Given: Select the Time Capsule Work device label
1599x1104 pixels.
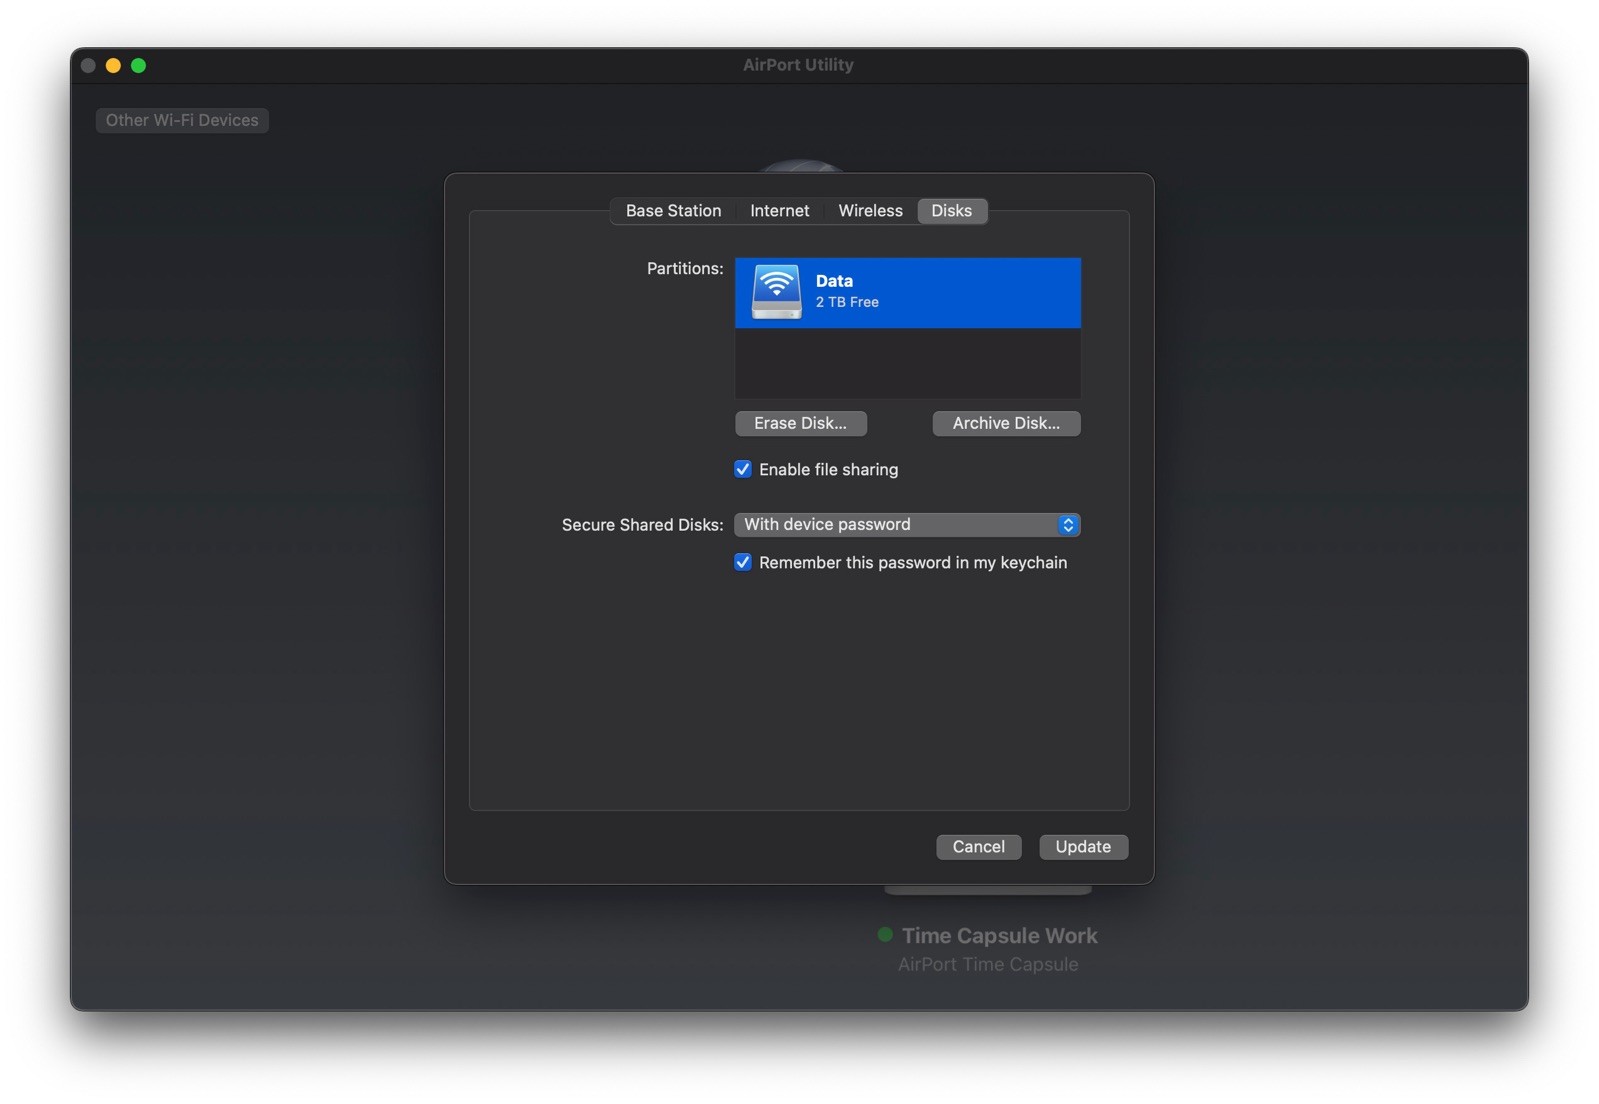Looking at the screenshot, I should click(x=999, y=936).
